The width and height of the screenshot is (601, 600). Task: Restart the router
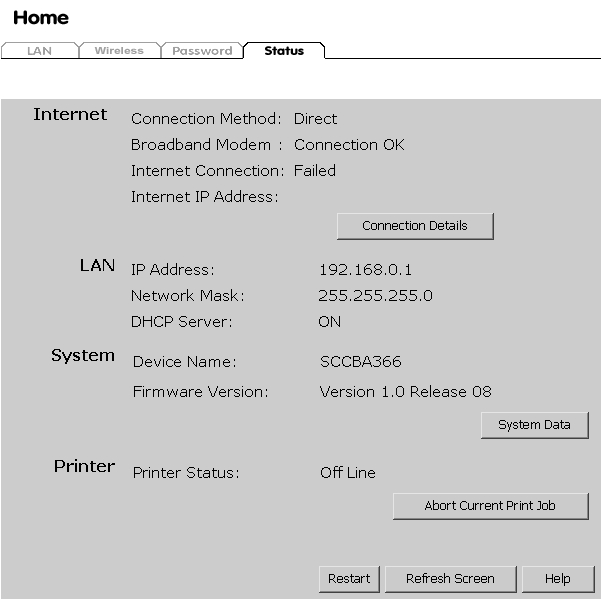click(349, 579)
